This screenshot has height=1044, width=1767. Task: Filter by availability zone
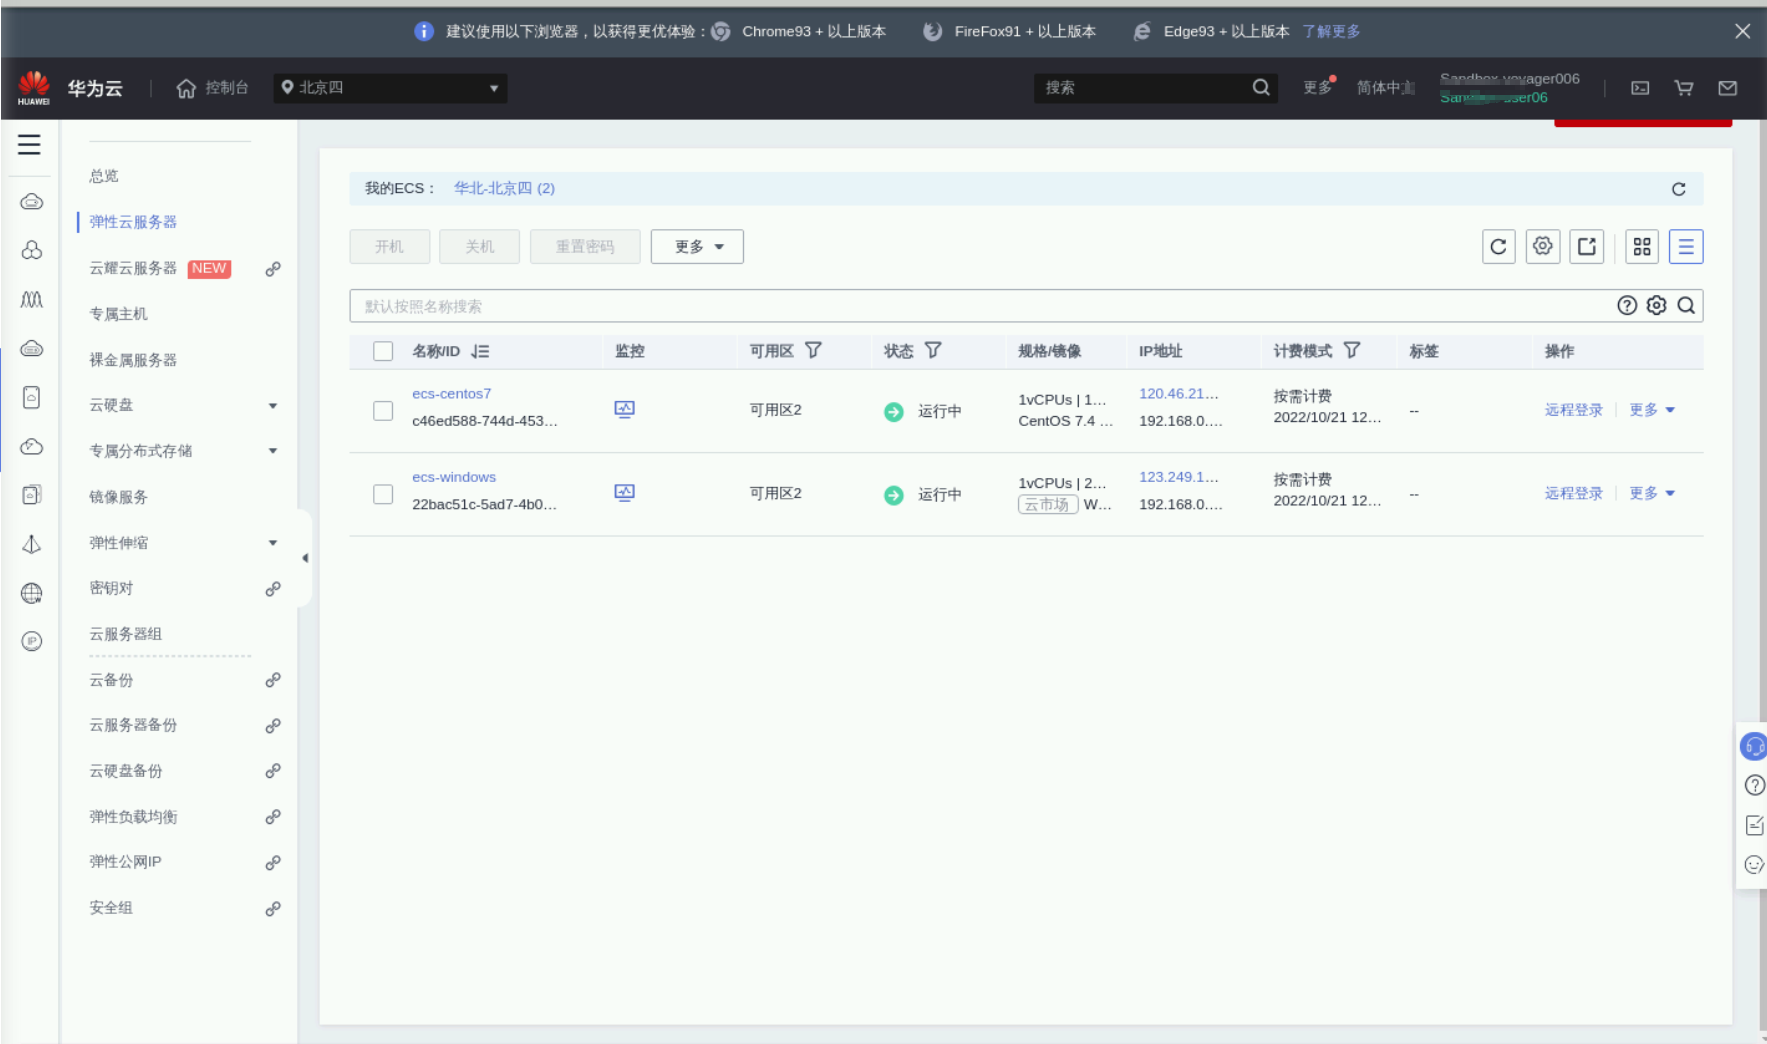[x=813, y=350]
